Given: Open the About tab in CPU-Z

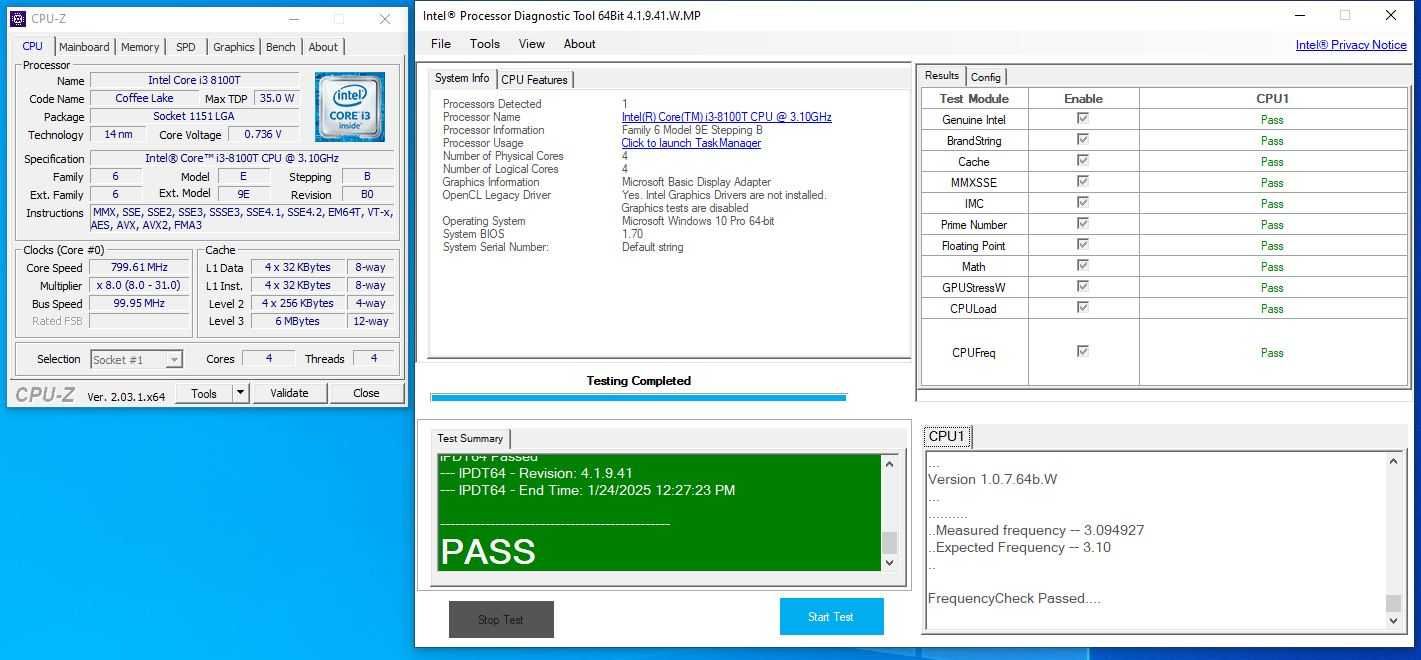Looking at the screenshot, I should point(323,47).
